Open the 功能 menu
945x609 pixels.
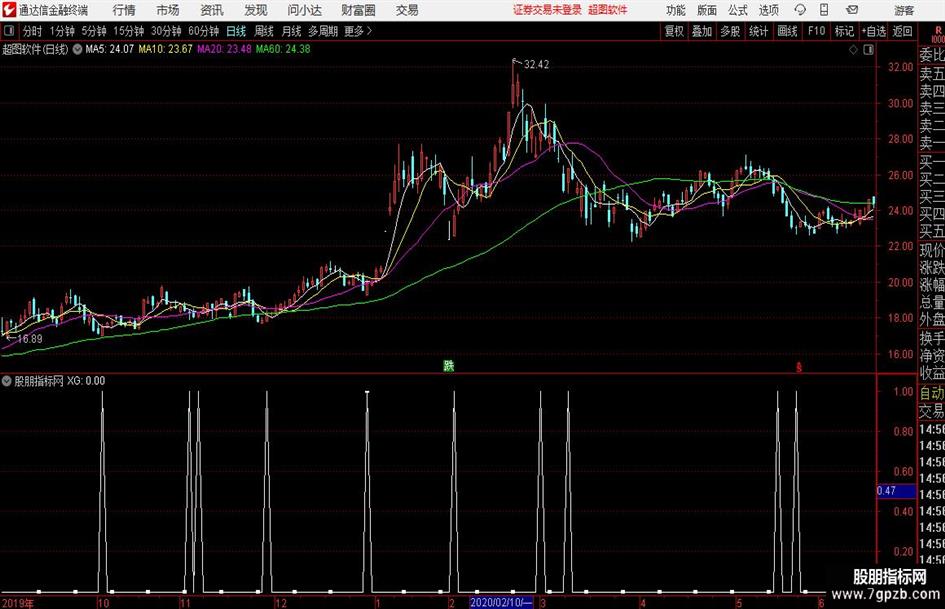coord(676,10)
